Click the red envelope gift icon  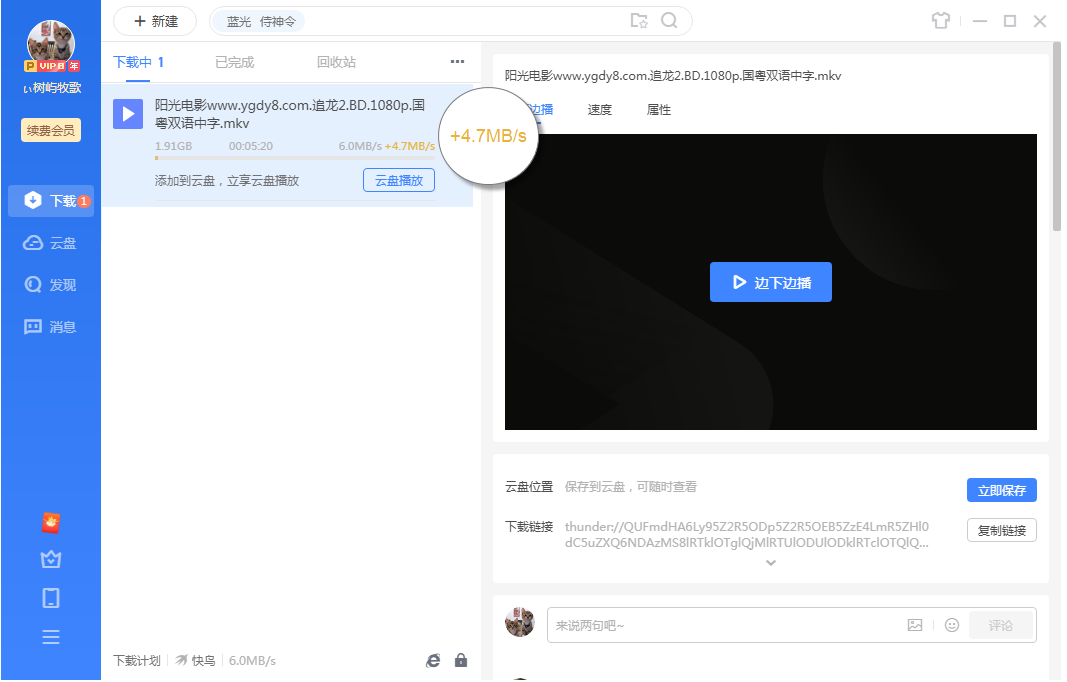click(51, 522)
